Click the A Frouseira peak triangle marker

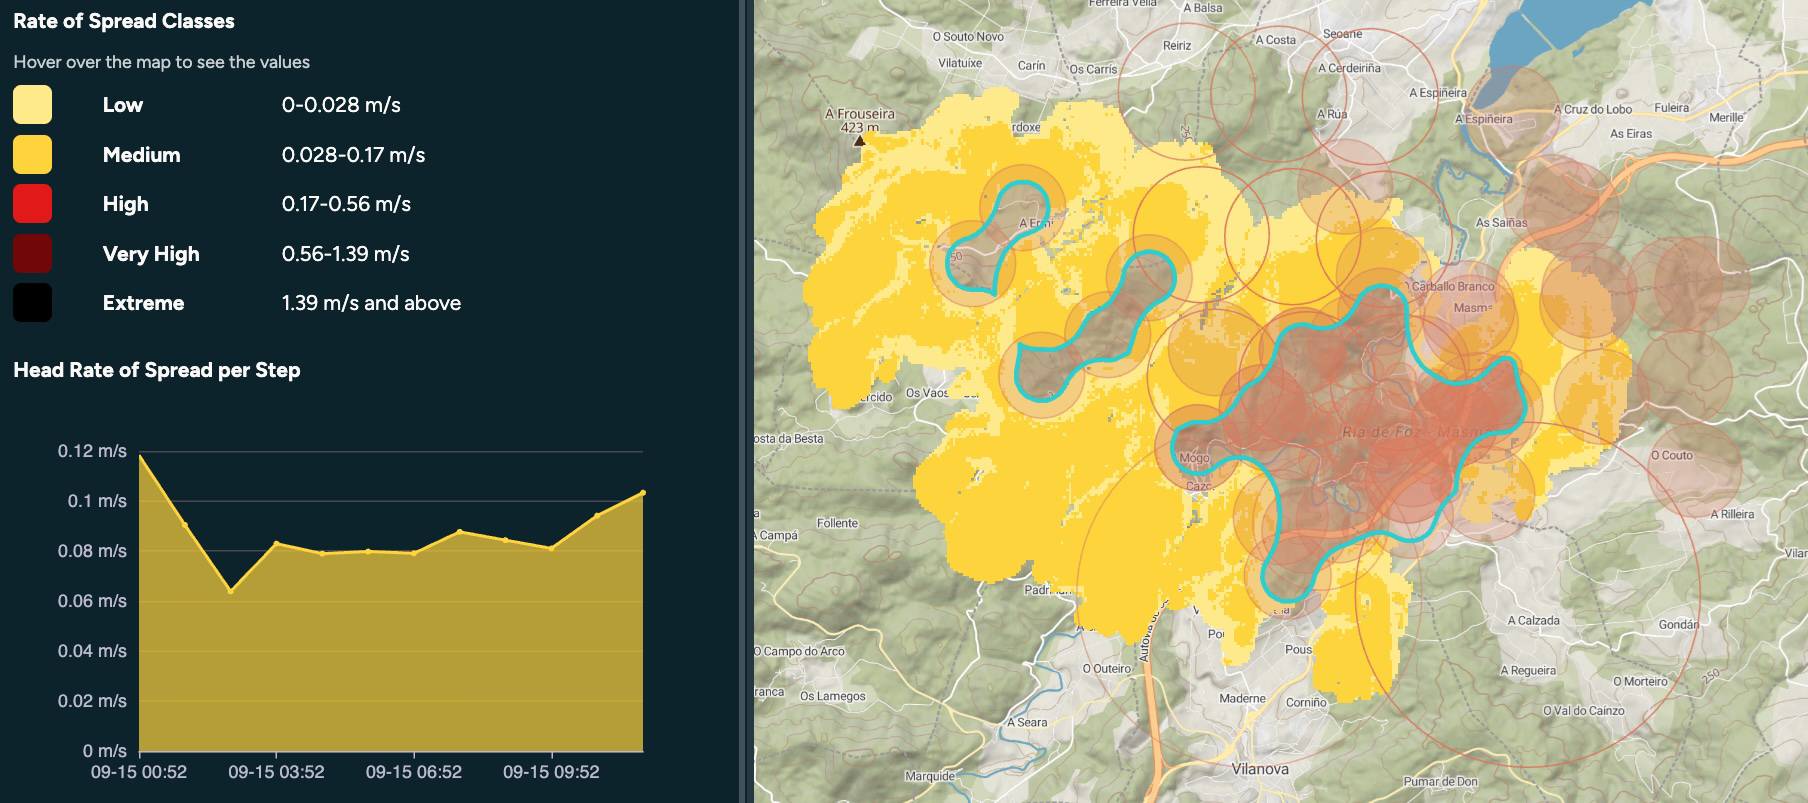click(859, 141)
